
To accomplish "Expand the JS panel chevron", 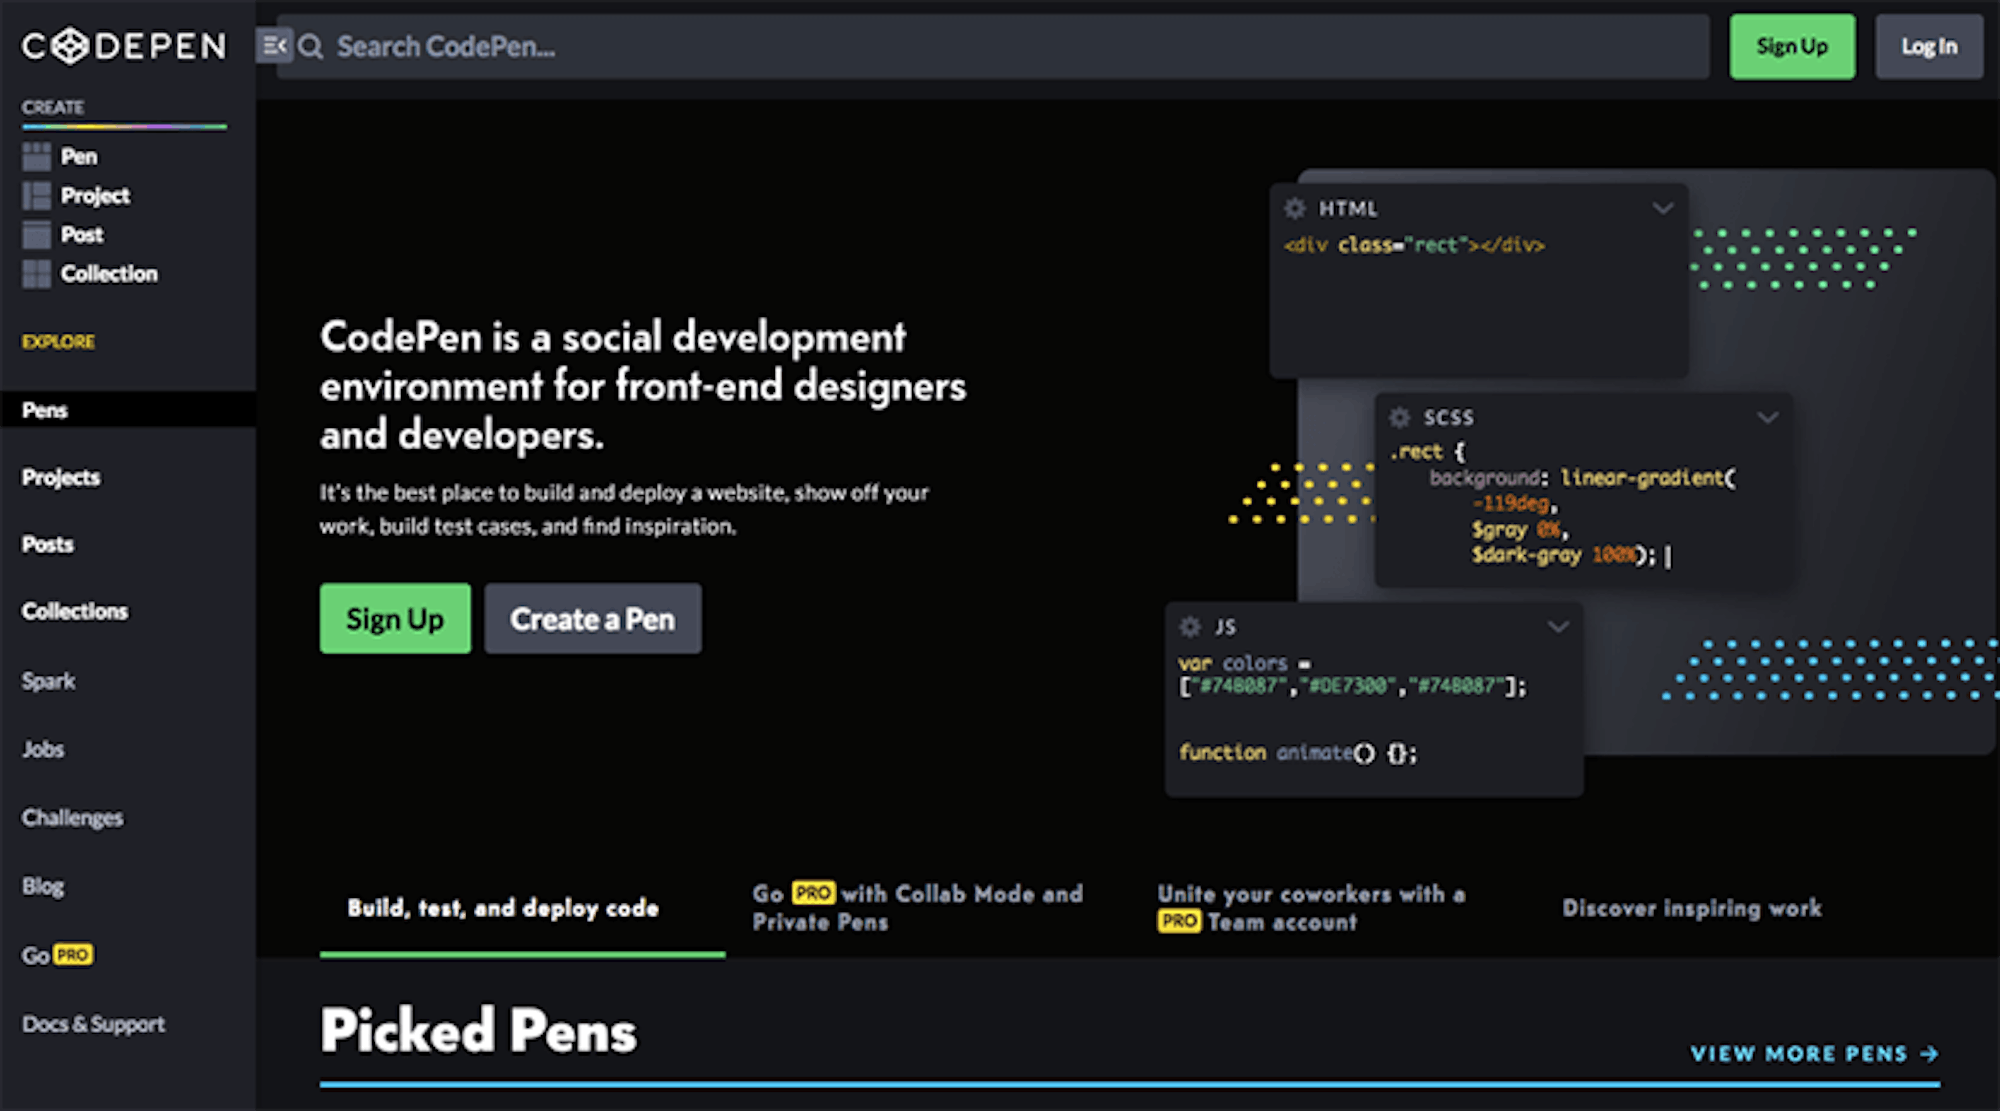I will 1558,627.
